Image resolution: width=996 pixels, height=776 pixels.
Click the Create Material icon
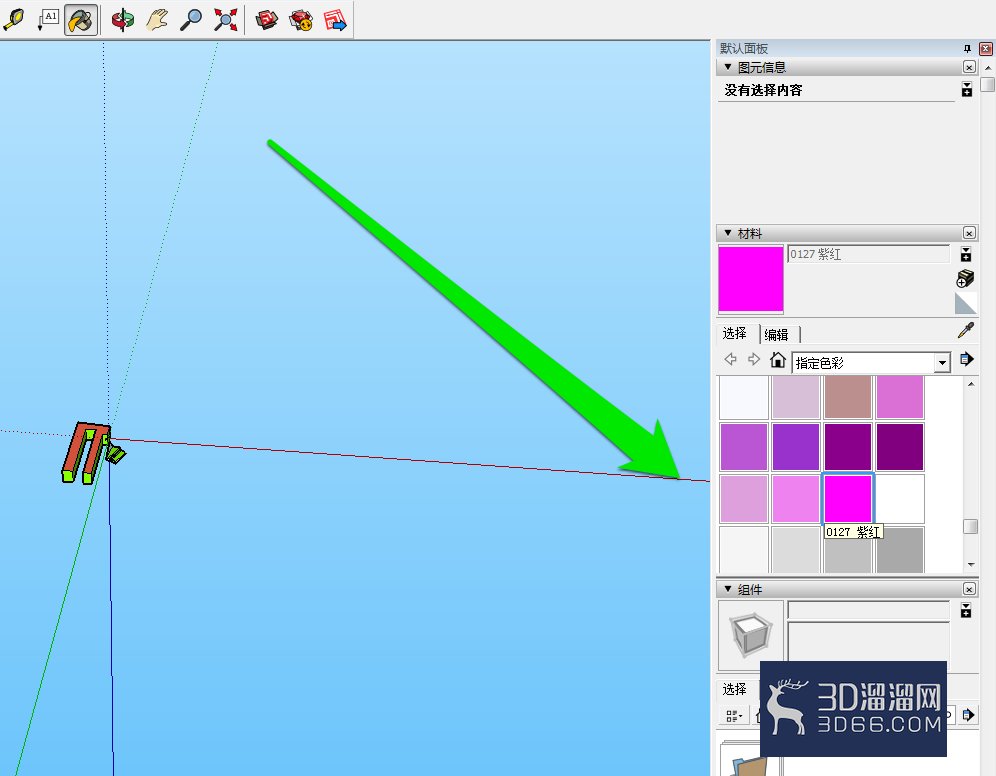point(966,278)
